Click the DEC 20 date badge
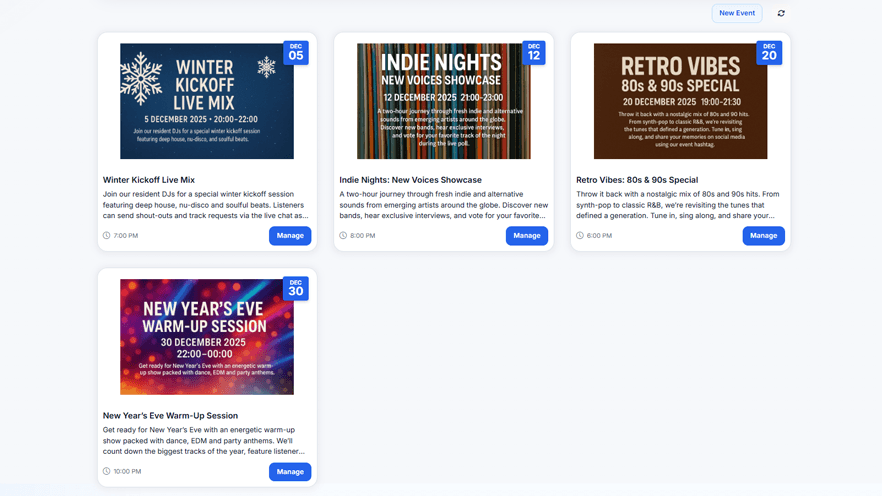The height and width of the screenshot is (496, 882). pos(769,53)
